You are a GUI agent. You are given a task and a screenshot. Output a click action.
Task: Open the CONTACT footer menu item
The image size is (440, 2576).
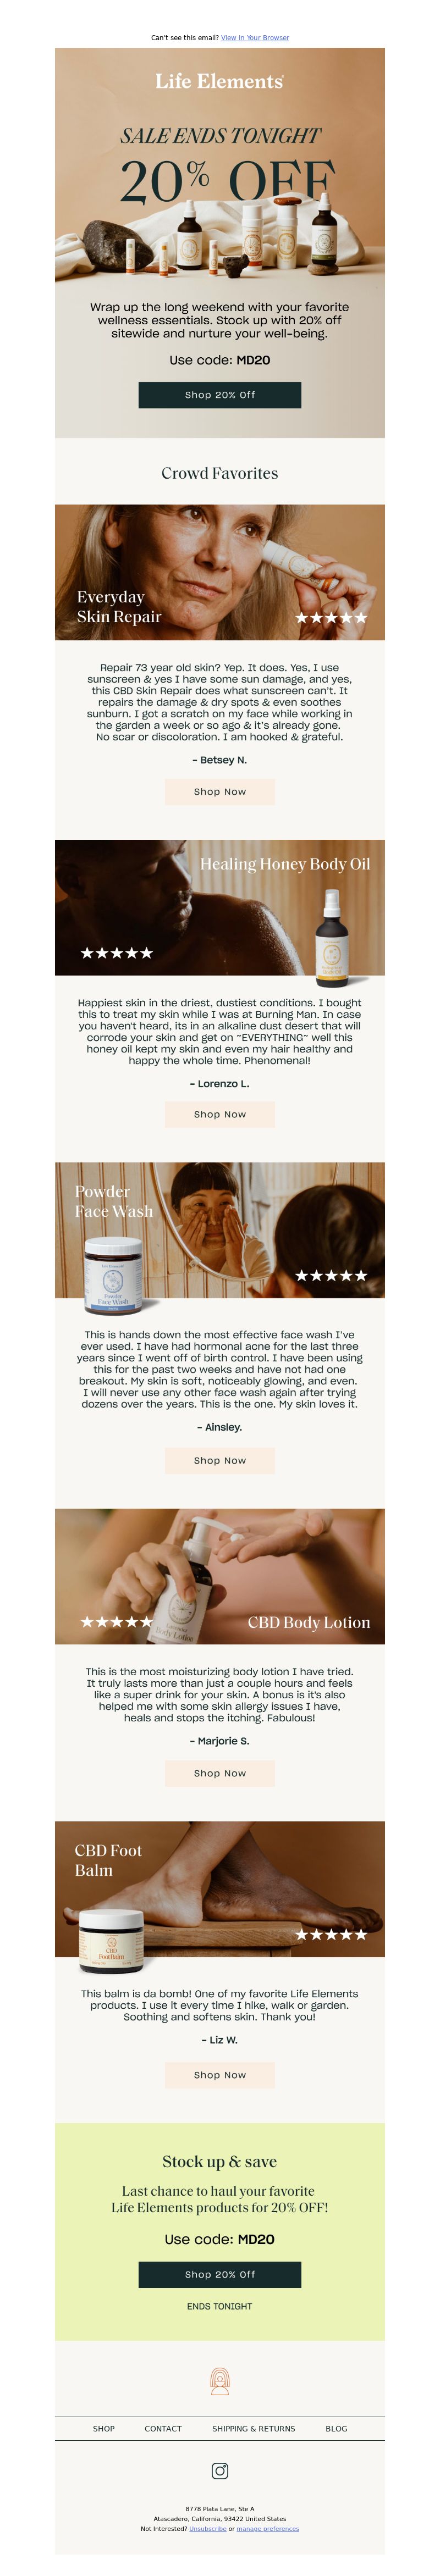(x=163, y=2428)
